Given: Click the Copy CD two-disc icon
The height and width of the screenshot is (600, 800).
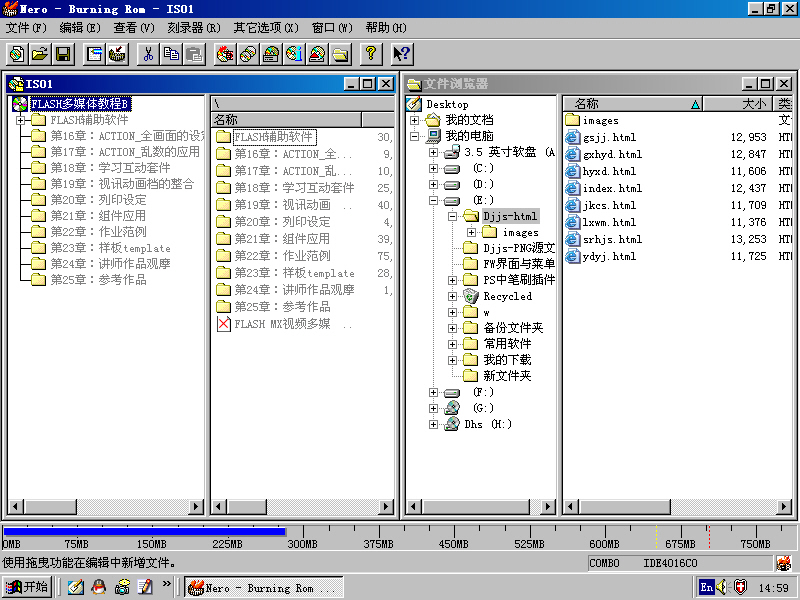Looking at the screenshot, I should point(248,54).
